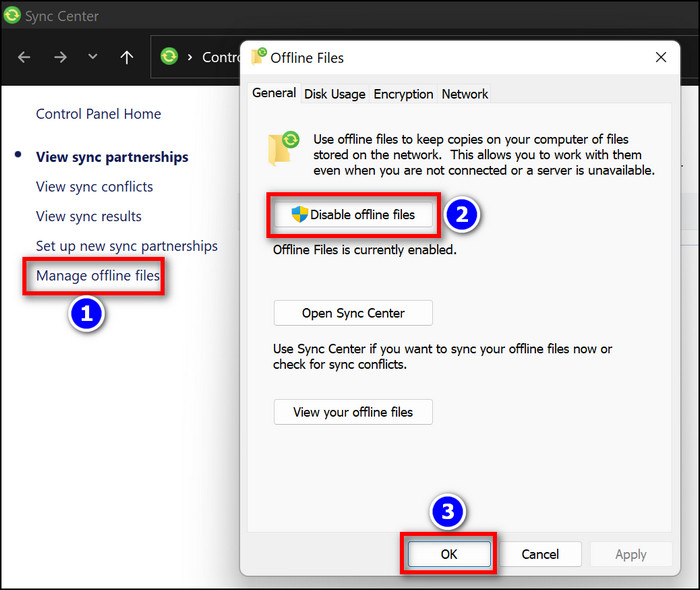The height and width of the screenshot is (590, 700).
Task: Click Disable offline files button
Action: (353, 215)
